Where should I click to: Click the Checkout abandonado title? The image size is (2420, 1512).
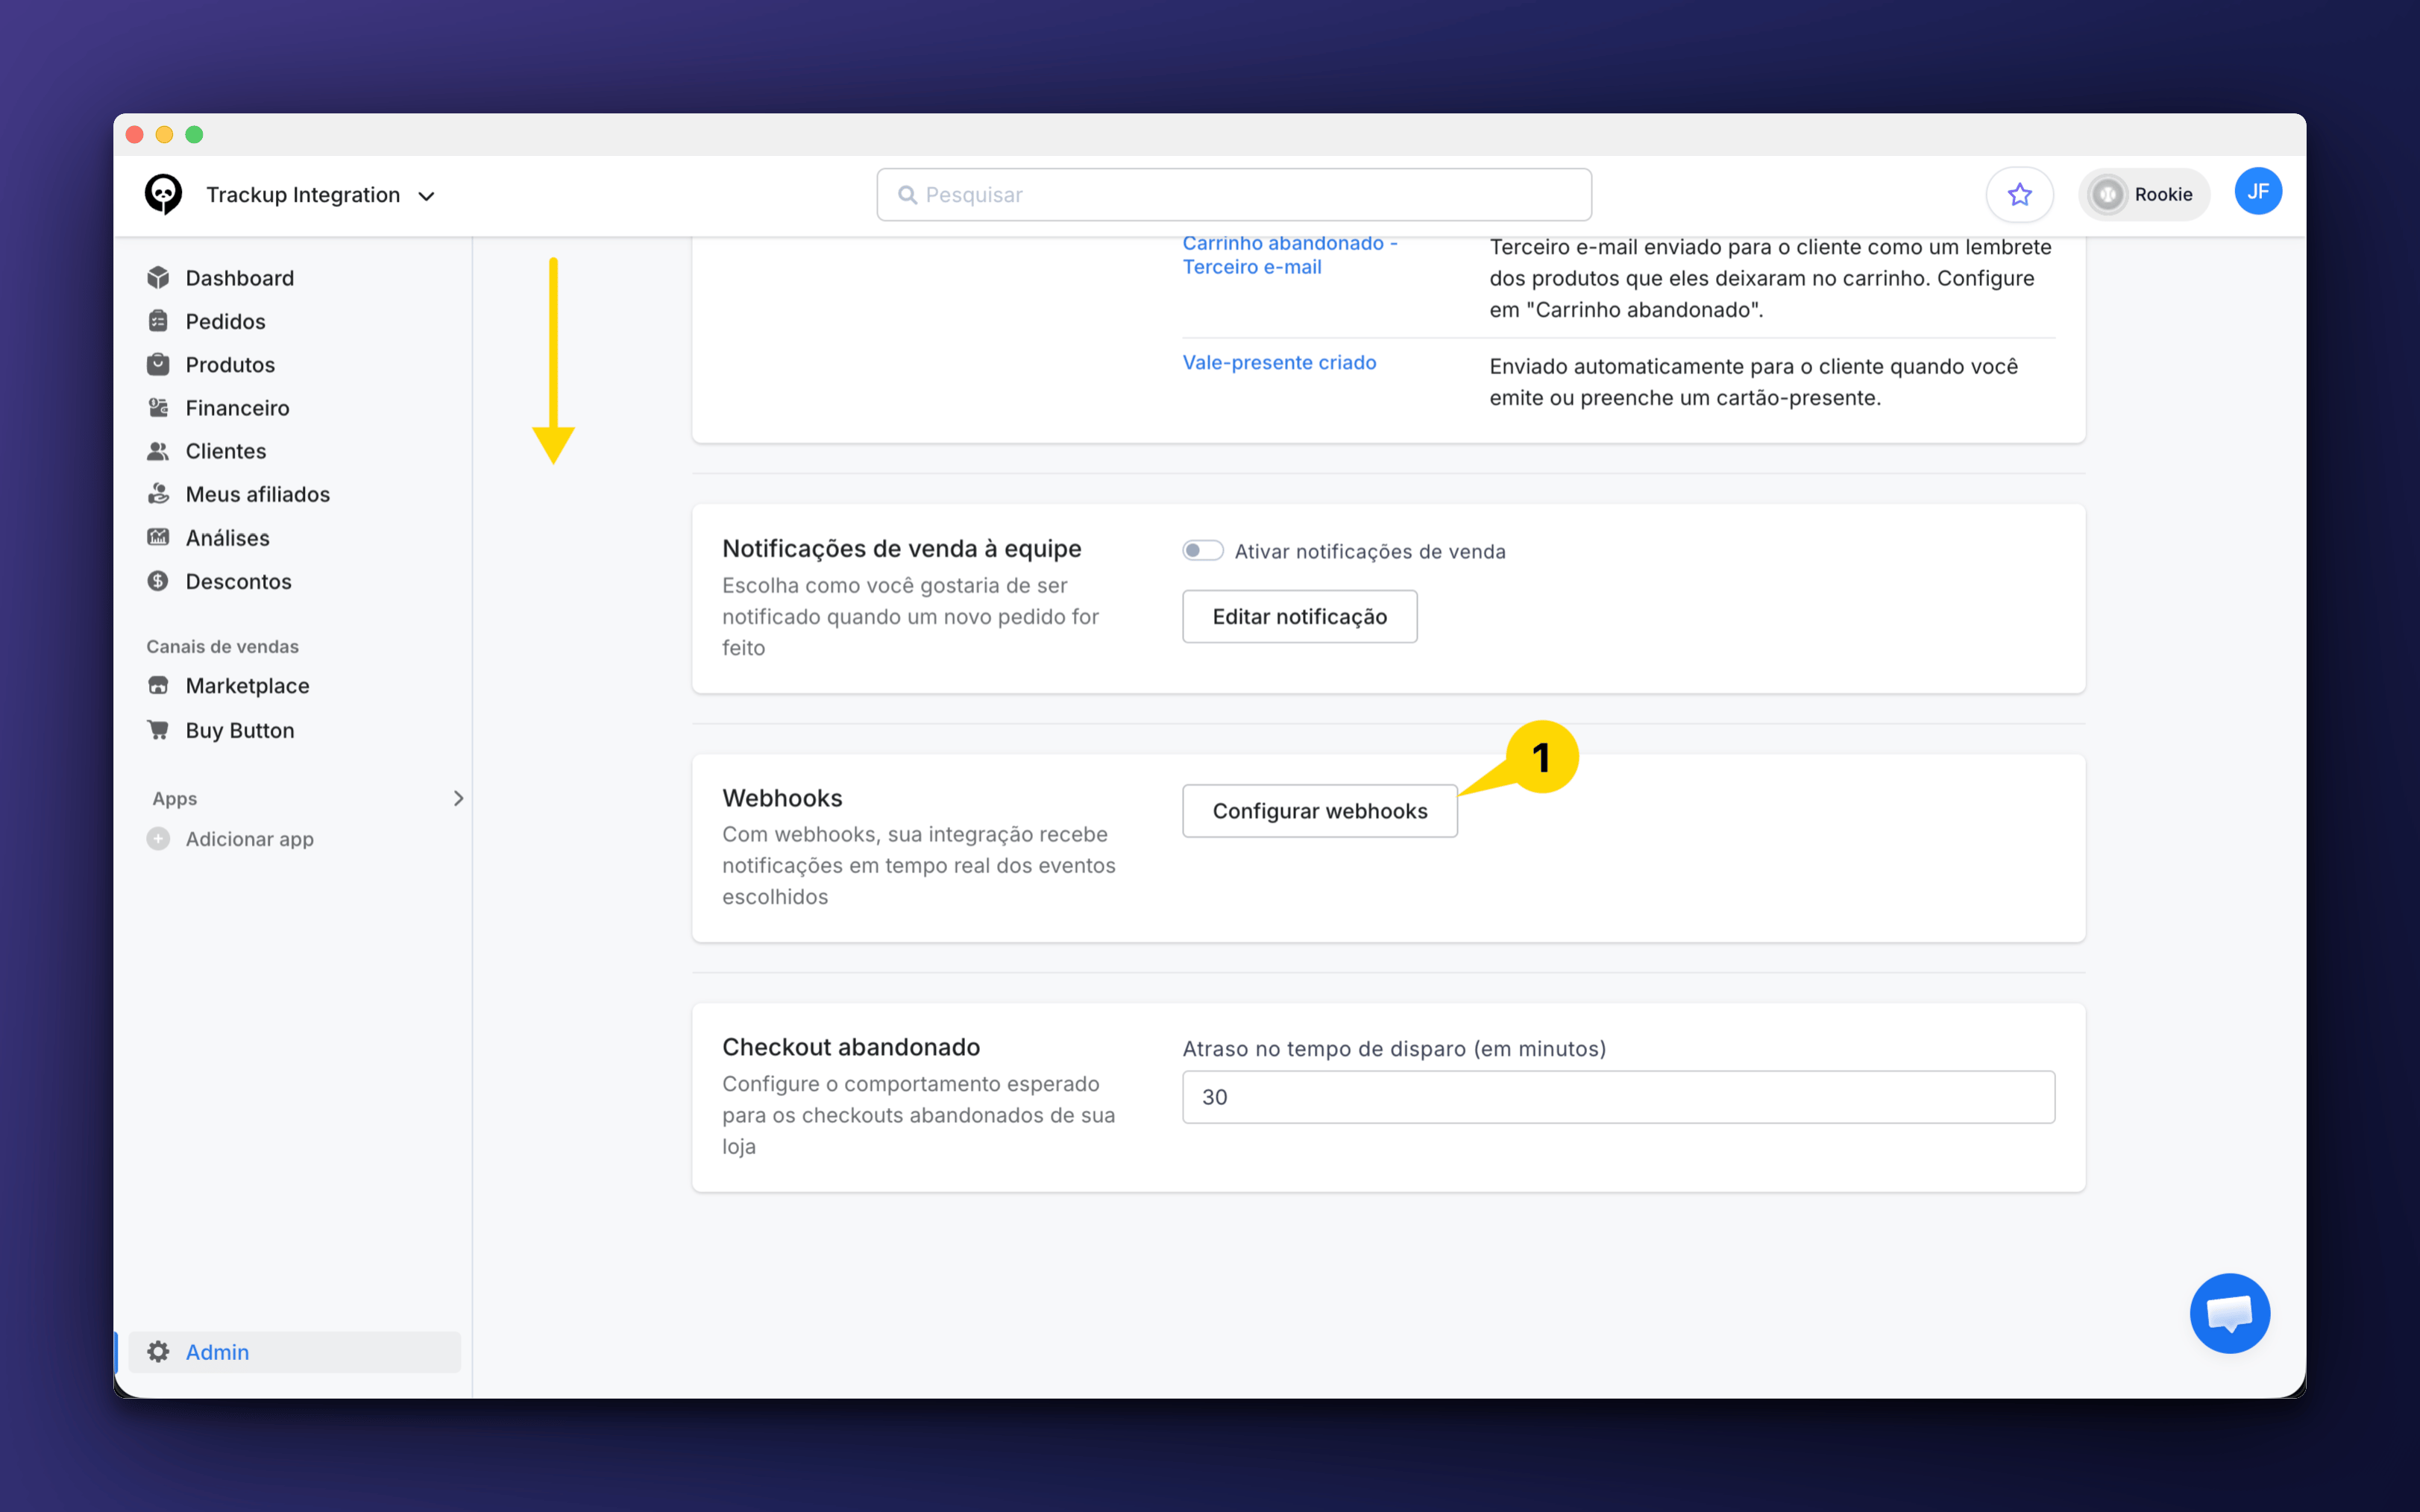tap(851, 1047)
